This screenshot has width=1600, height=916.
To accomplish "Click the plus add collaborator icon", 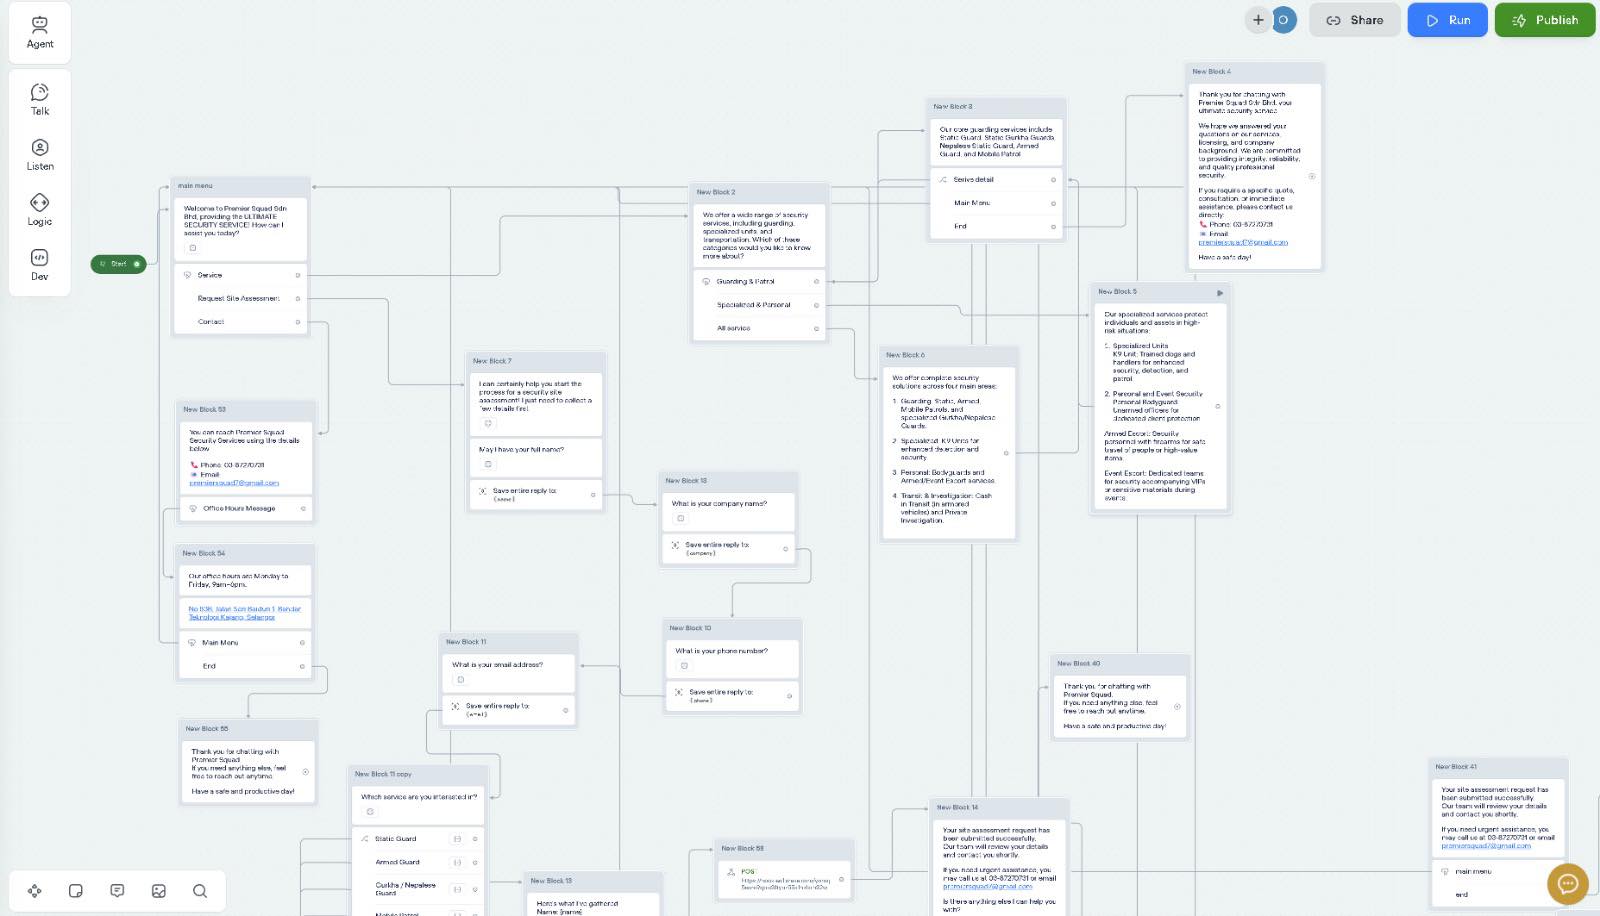I will click(x=1258, y=20).
